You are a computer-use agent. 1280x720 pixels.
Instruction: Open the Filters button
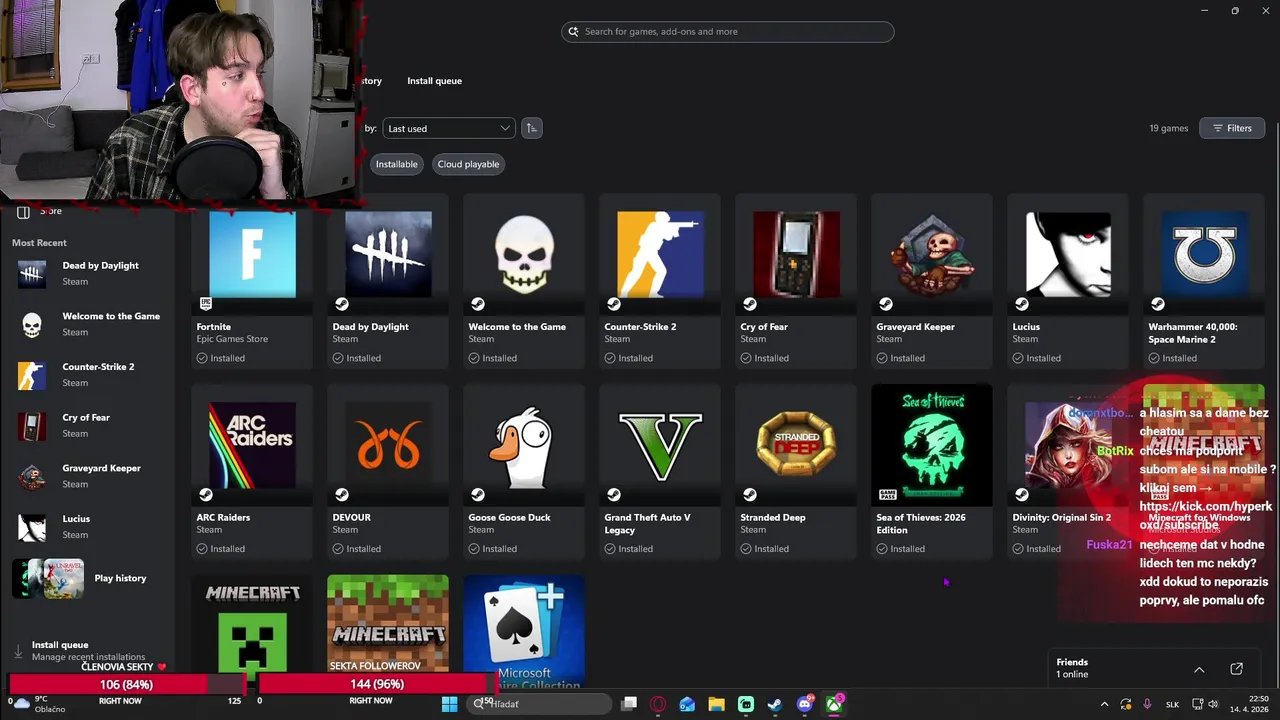(1232, 128)
